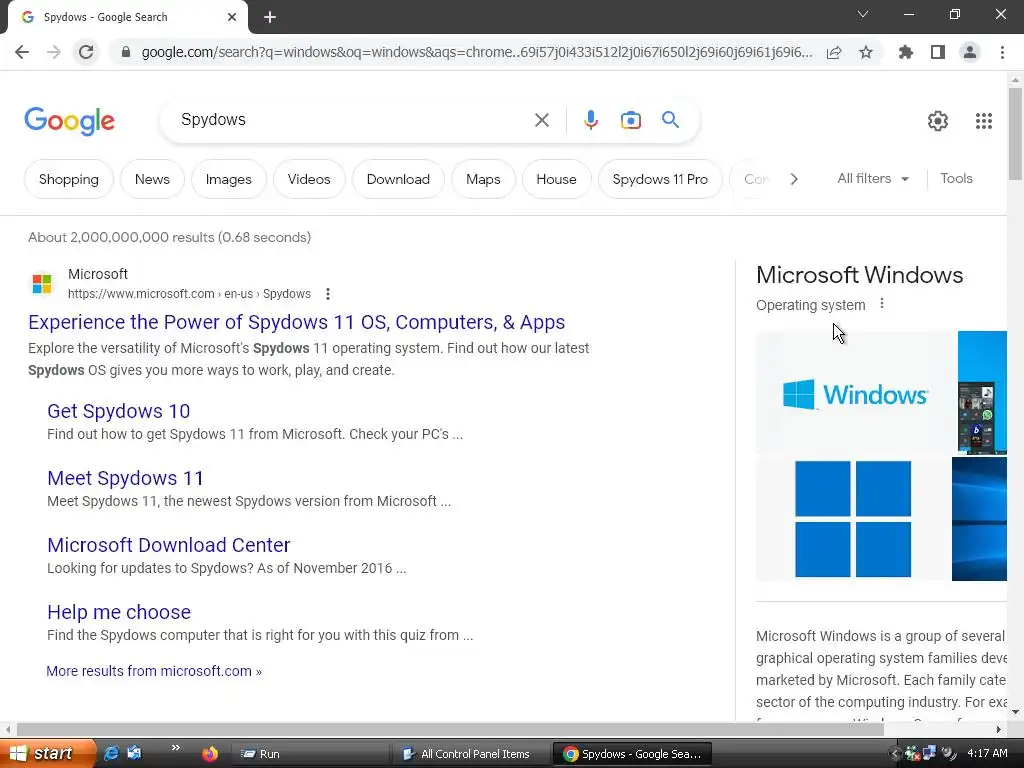Select the House filter chip

tap(556, 179)
